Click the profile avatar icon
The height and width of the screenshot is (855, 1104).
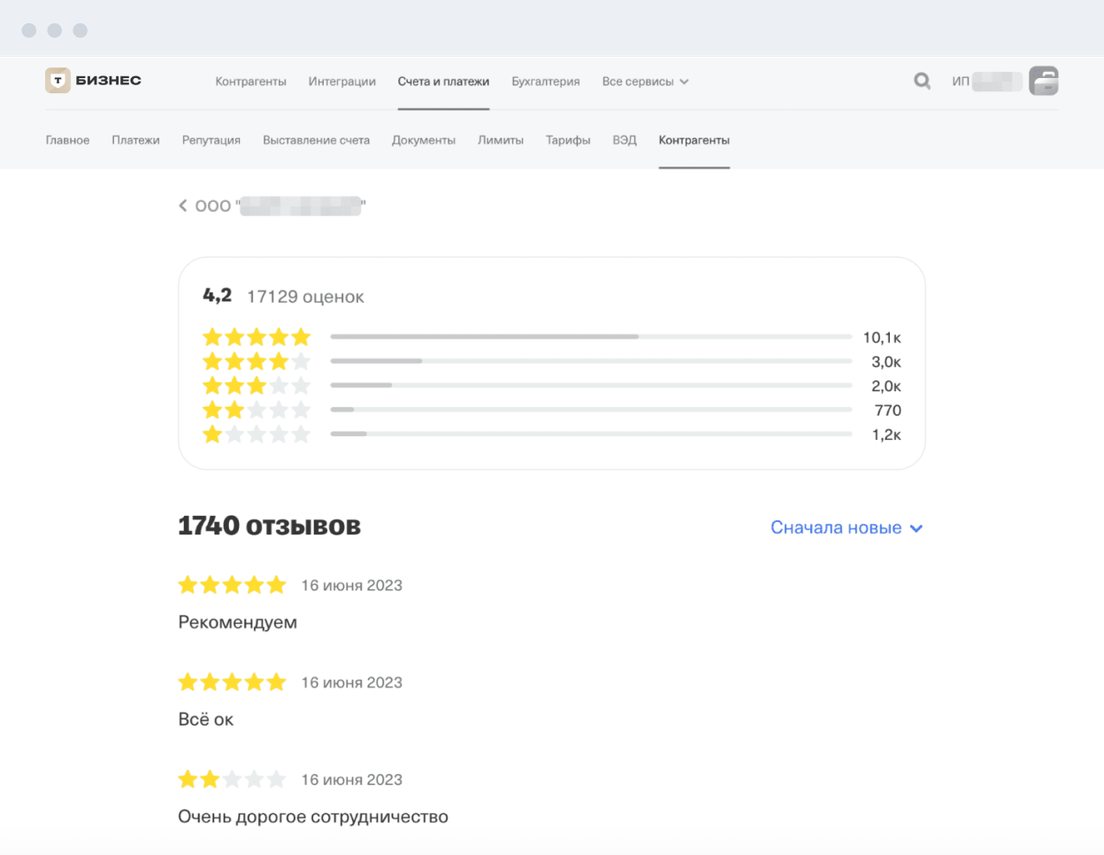(x=1043, y=81)
